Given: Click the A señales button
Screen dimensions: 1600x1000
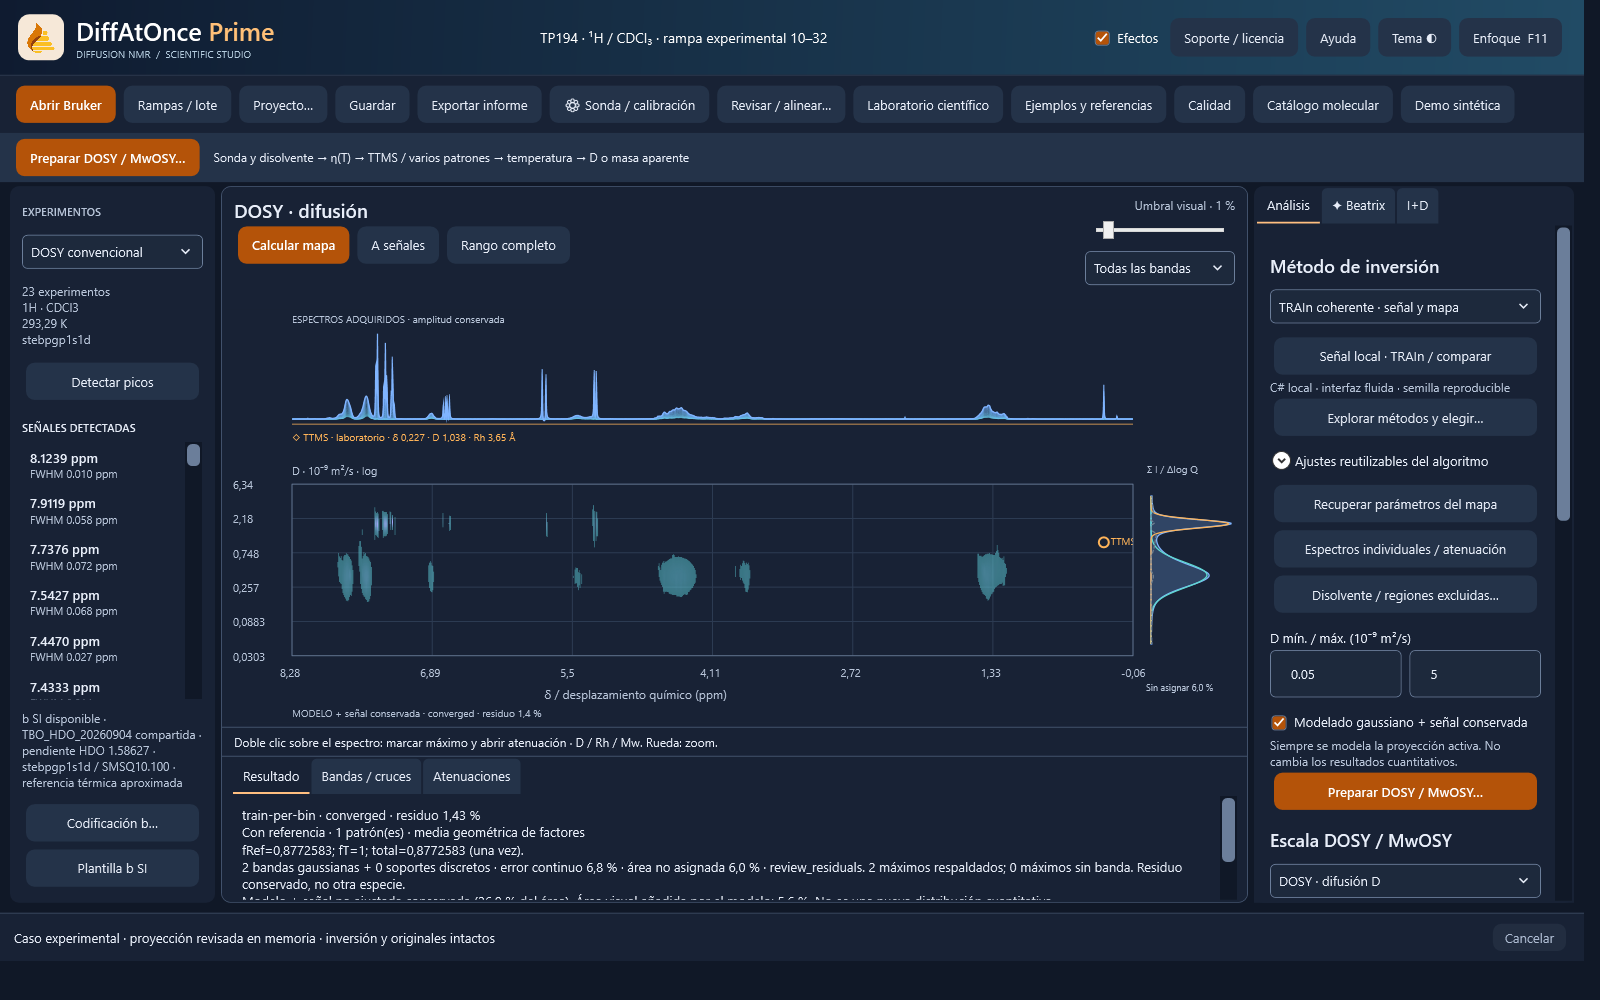Looking at the screenshot, I should (398, 245).
